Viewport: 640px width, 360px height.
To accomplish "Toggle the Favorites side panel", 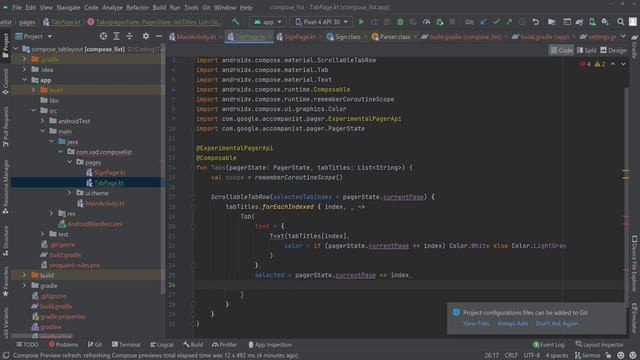I will coord(5,282).
